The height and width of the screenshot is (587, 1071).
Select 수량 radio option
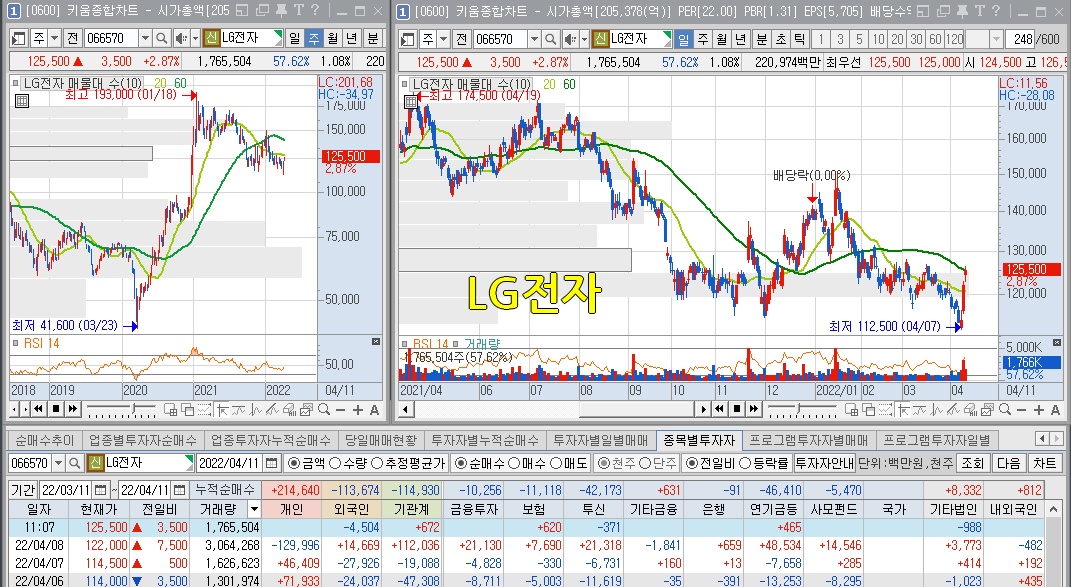point(335,463)
